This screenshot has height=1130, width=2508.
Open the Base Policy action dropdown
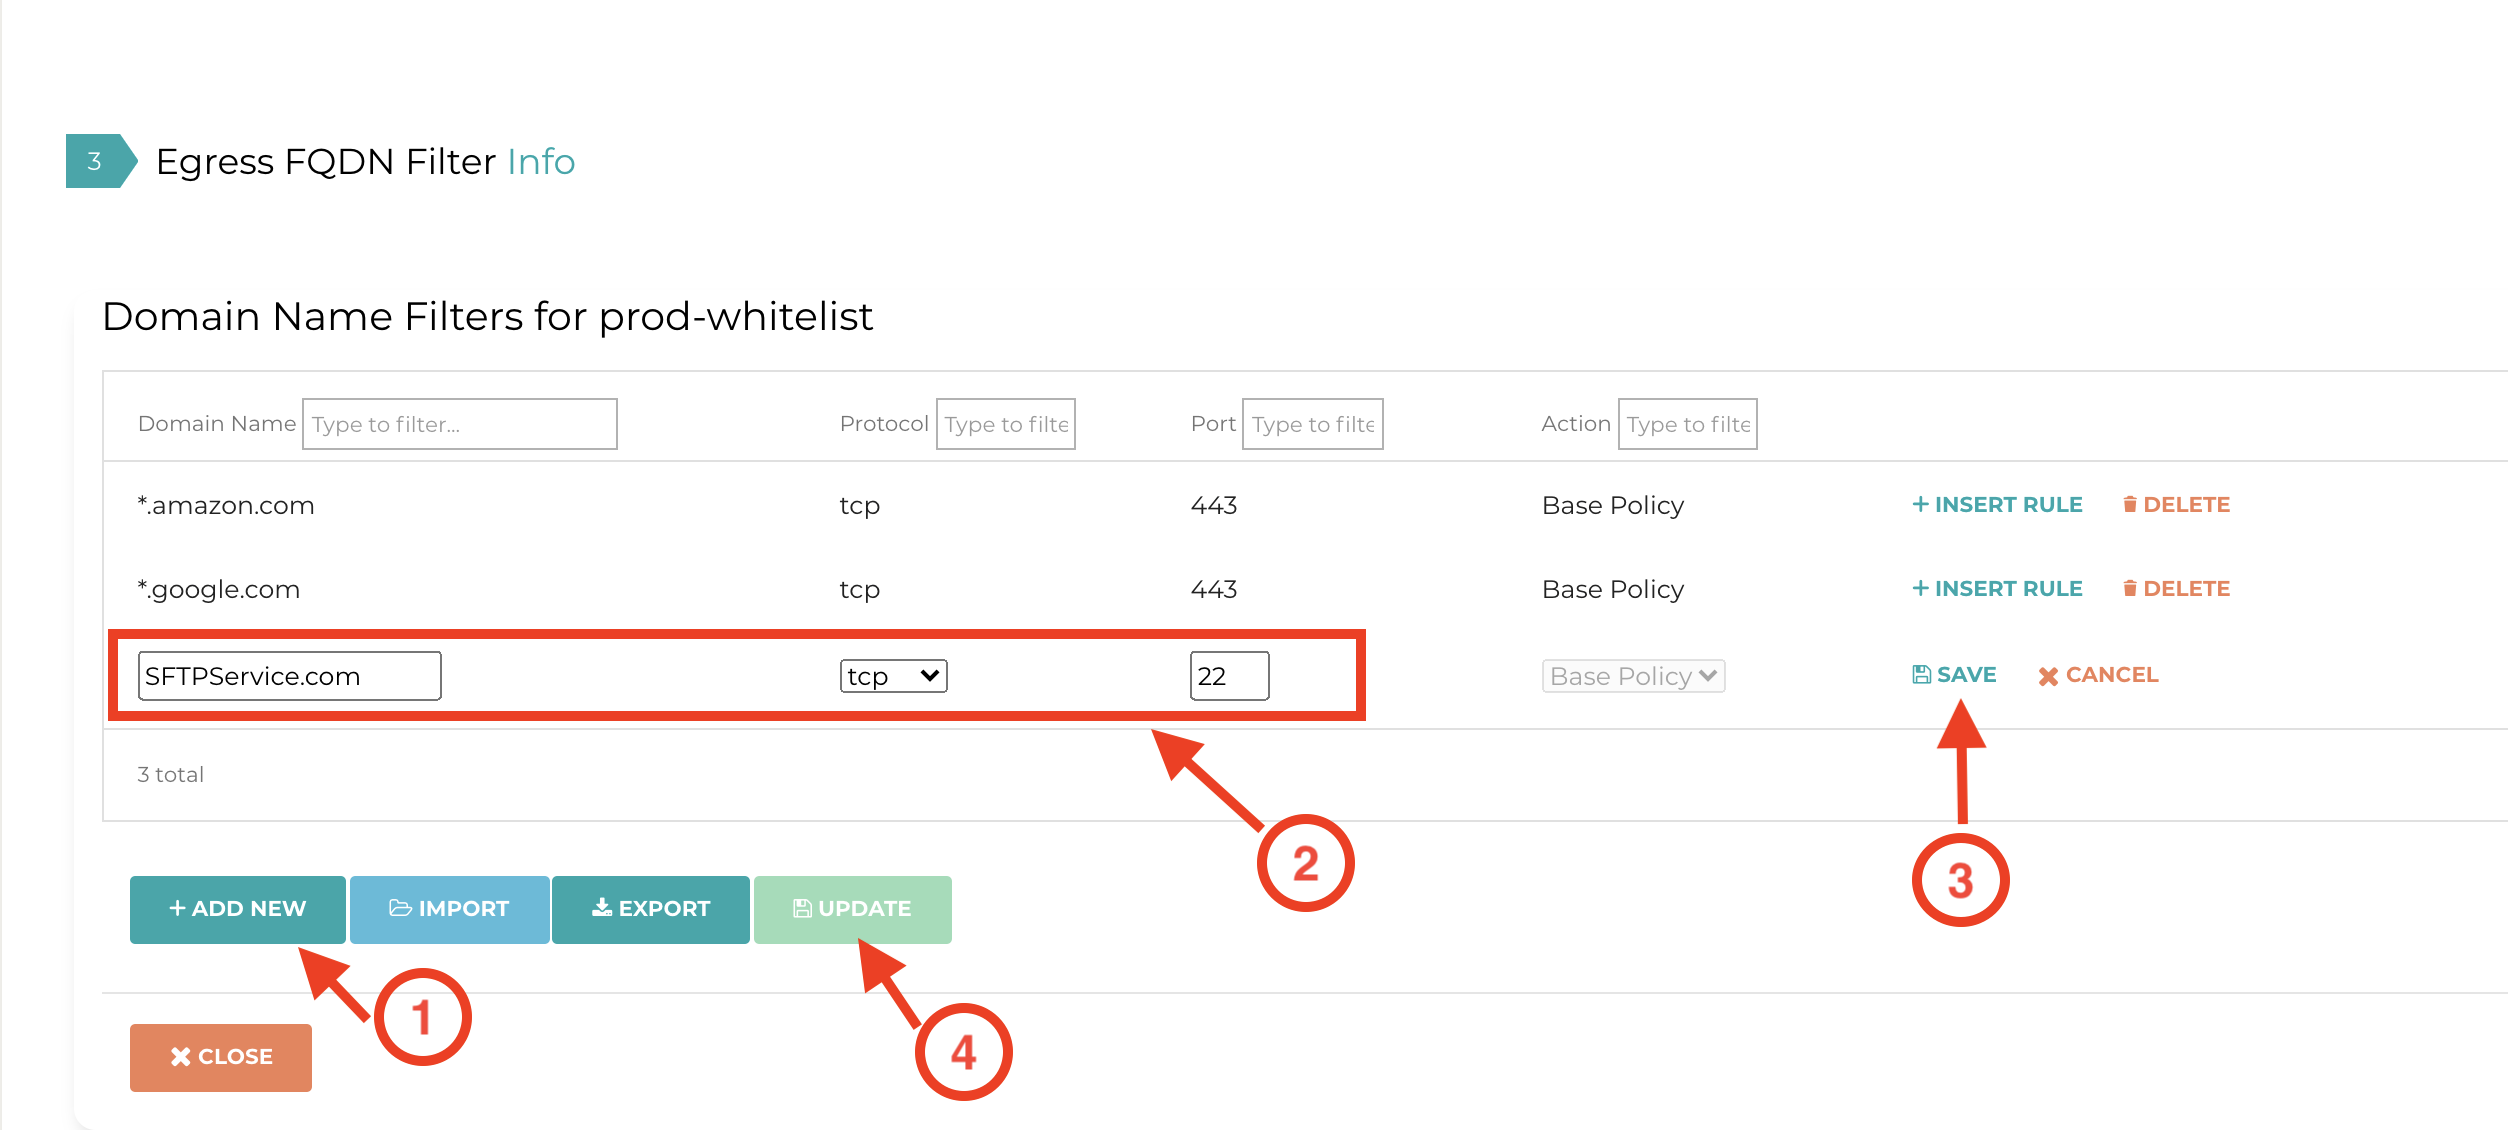pos(1633,676)
